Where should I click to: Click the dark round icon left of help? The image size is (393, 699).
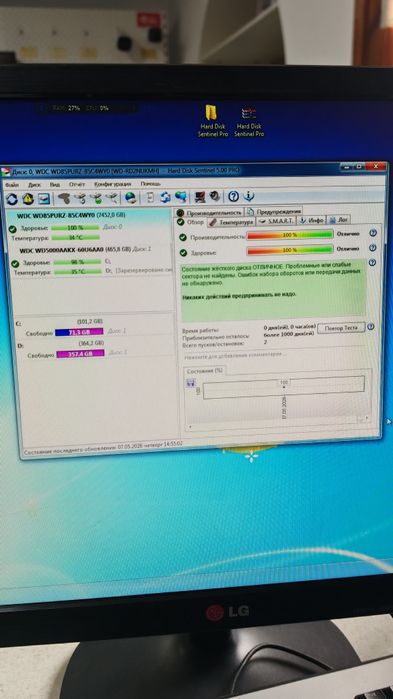pyautogui.click(x=215, y=196)
